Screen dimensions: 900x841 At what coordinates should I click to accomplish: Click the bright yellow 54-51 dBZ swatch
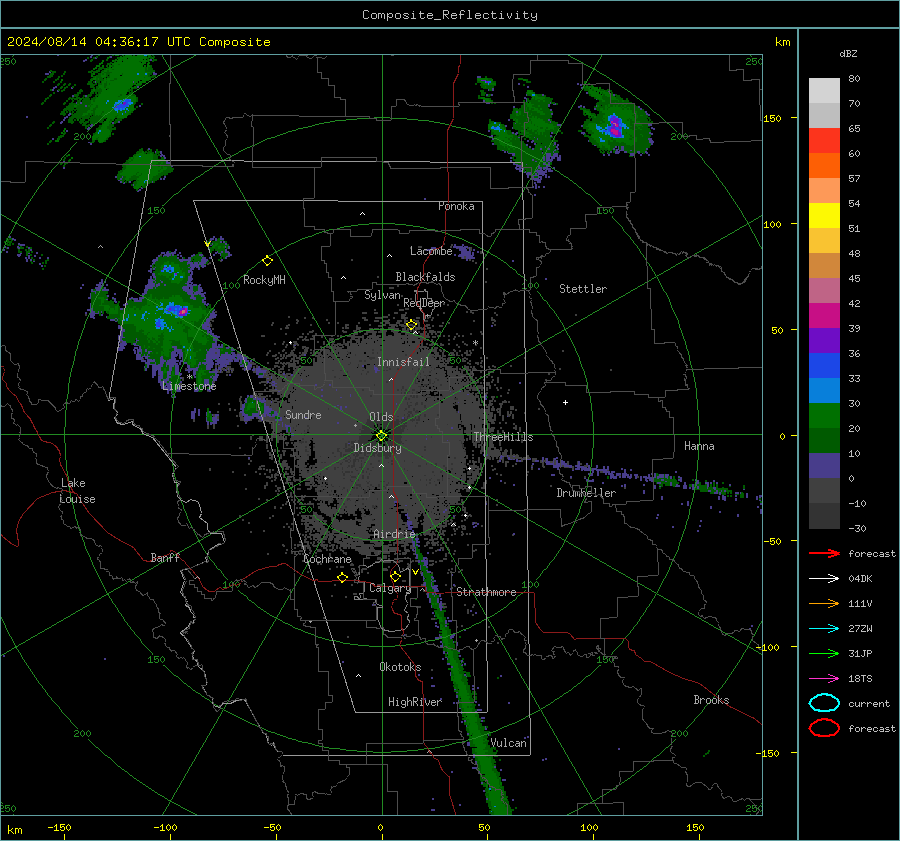(824, 216)
